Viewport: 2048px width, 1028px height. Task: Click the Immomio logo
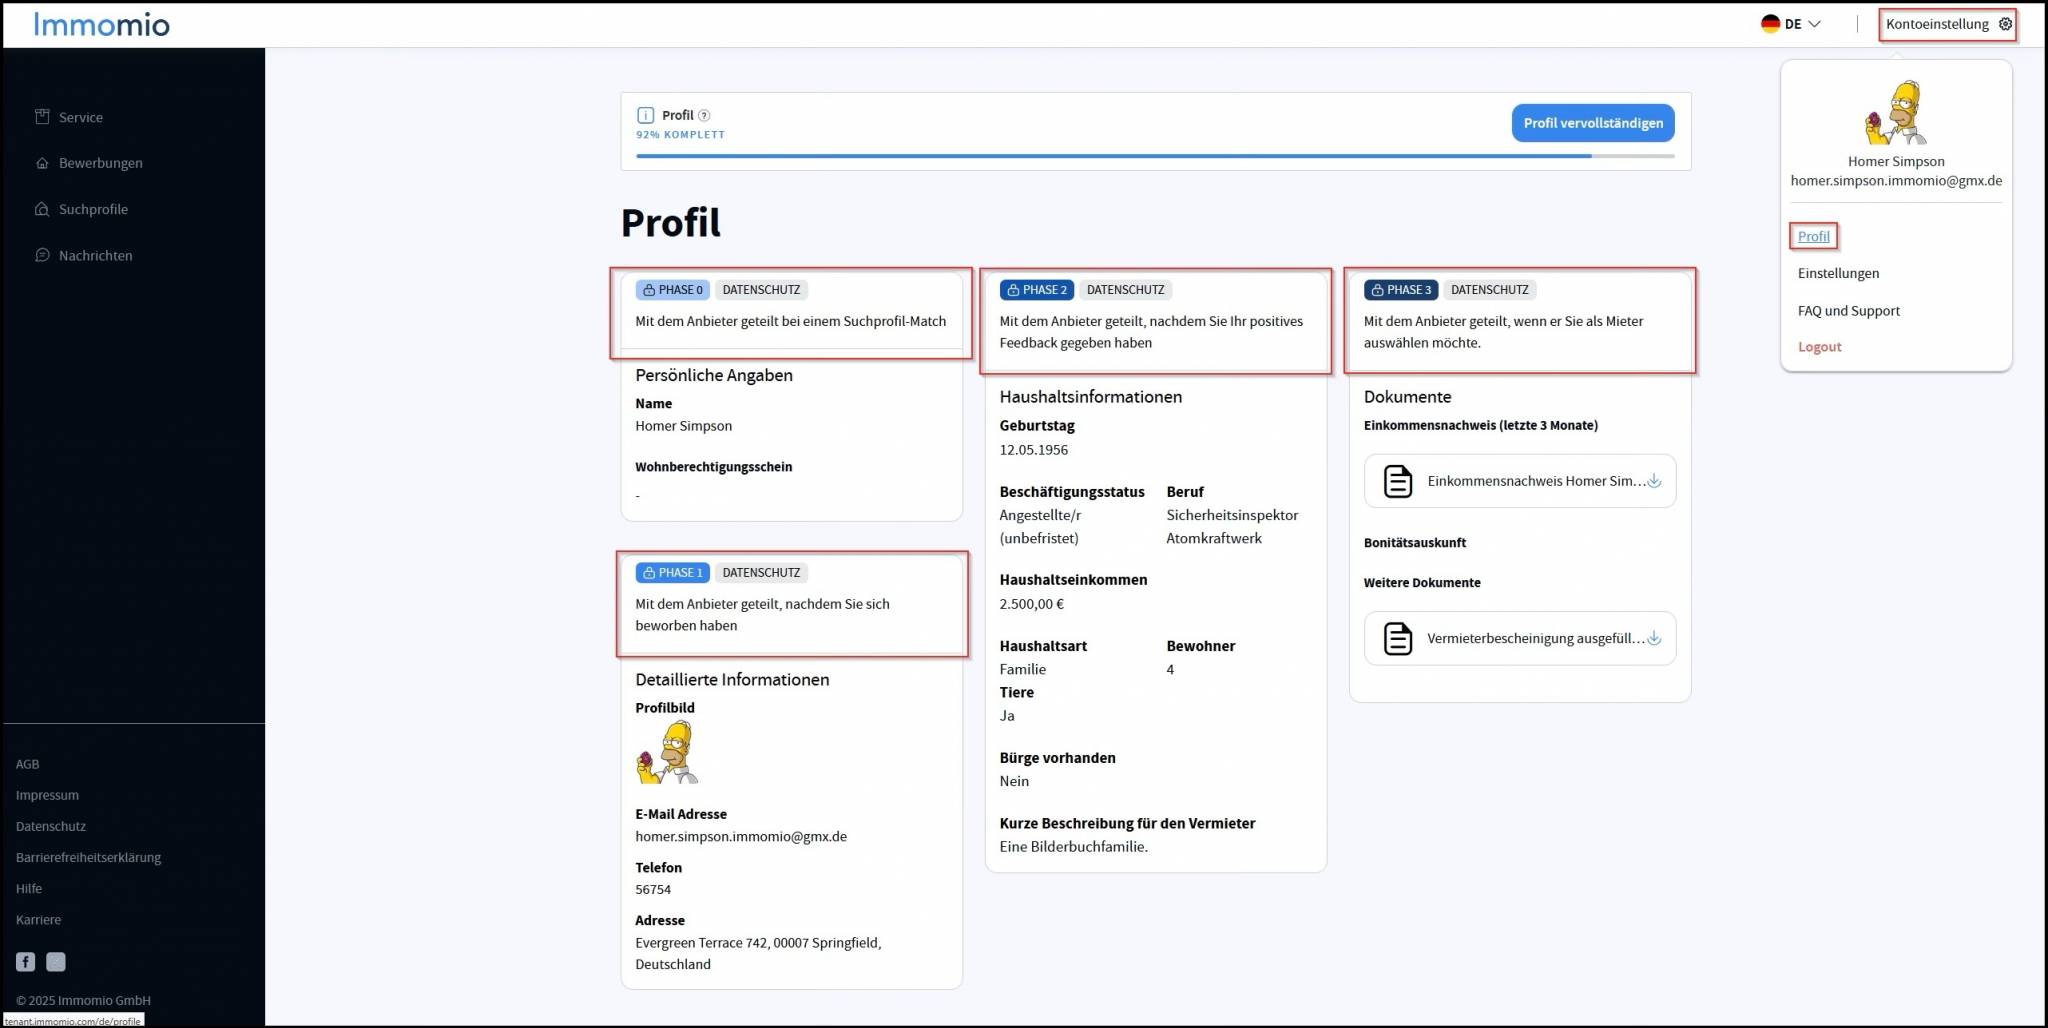(101, 24)
